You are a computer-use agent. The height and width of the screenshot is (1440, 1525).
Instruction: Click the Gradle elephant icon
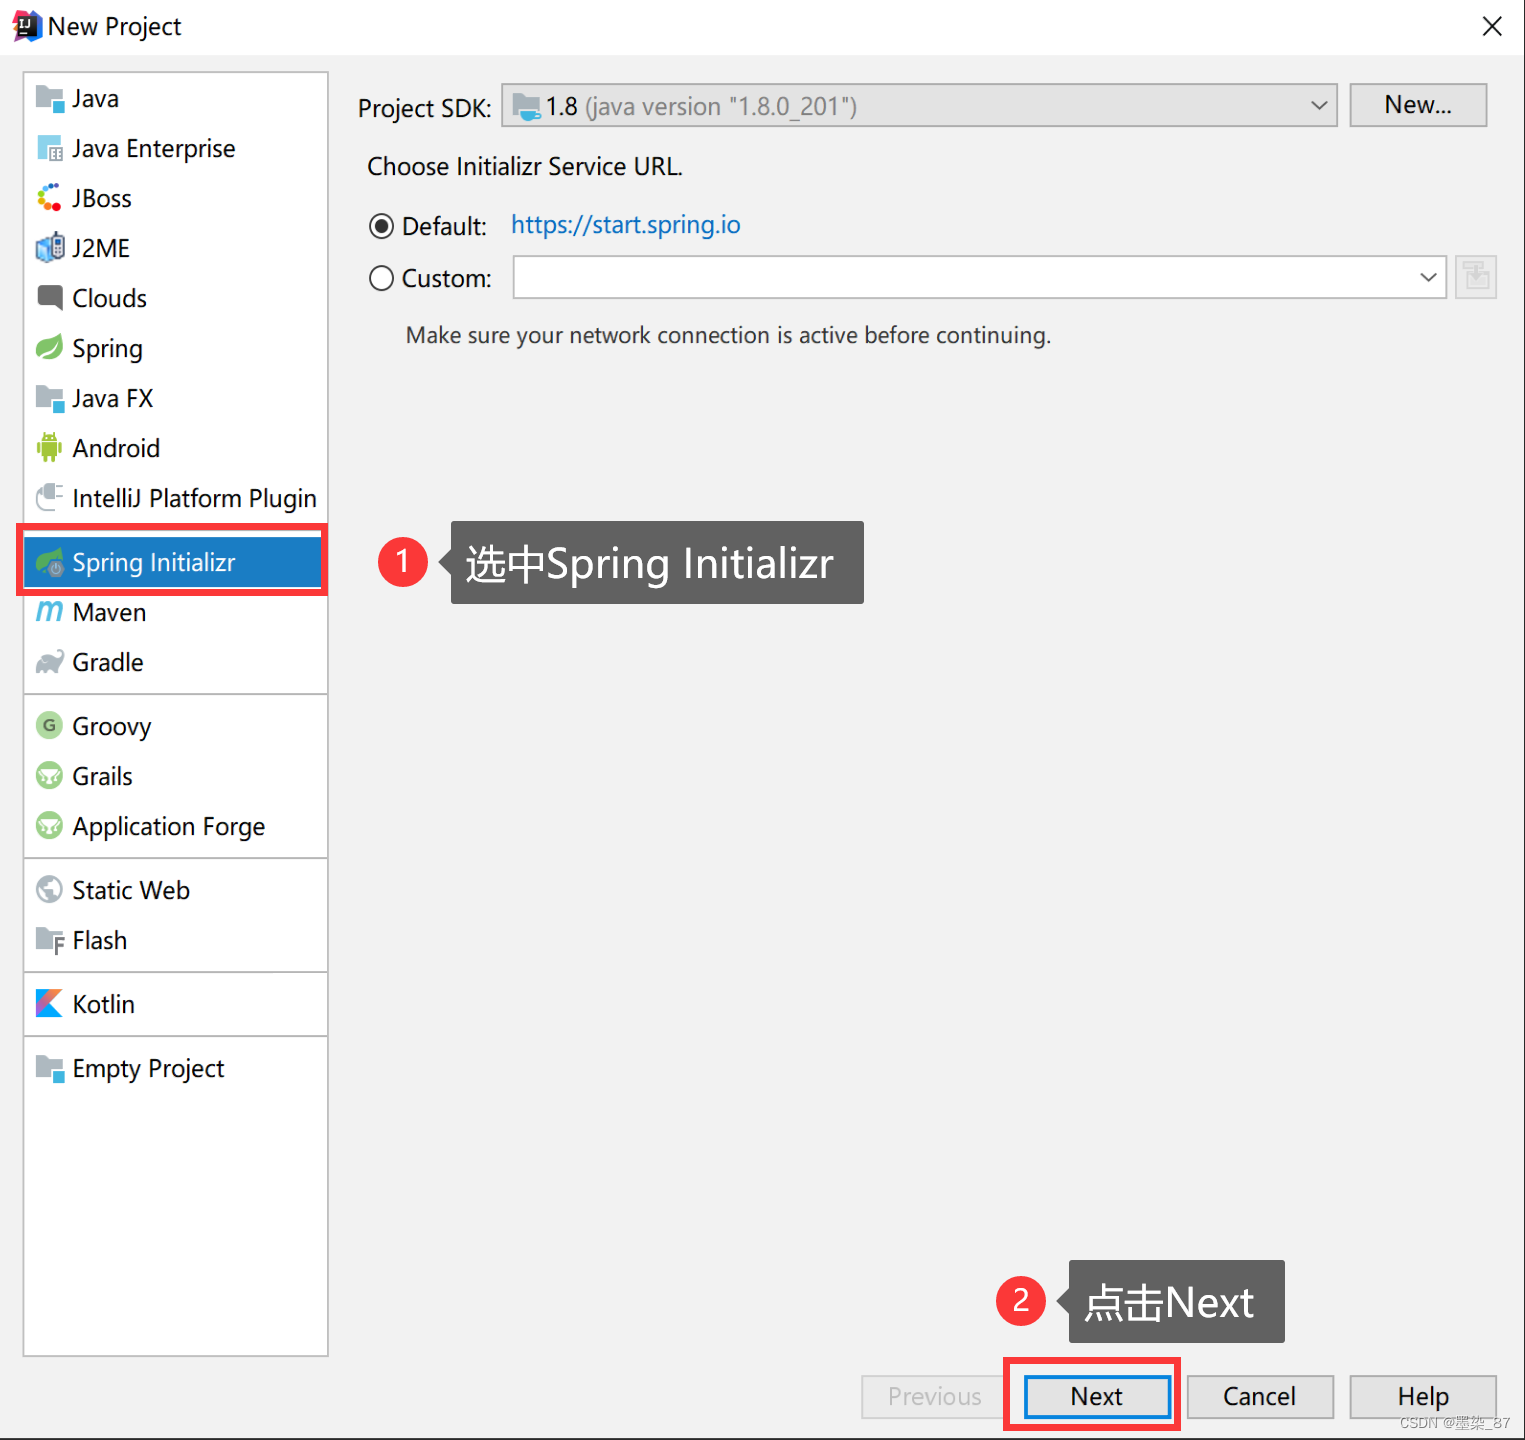[49, 662]
